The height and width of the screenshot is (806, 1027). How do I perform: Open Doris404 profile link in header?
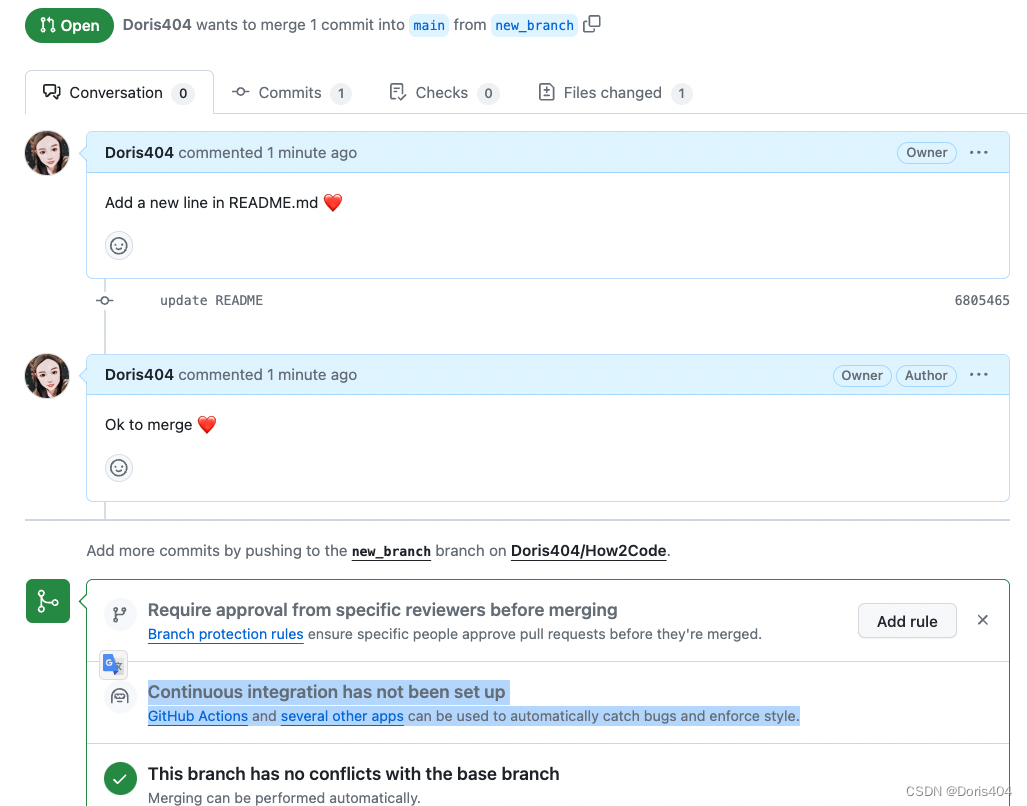[x=157, y=25]
